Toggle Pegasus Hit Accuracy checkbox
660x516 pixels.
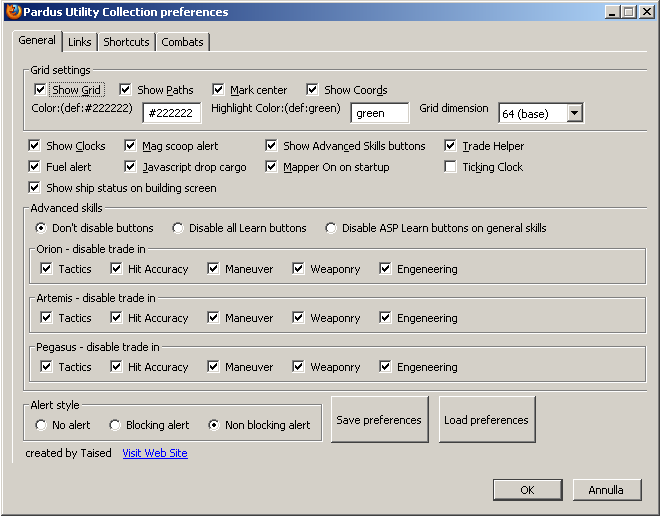click(x=116, y=367)
